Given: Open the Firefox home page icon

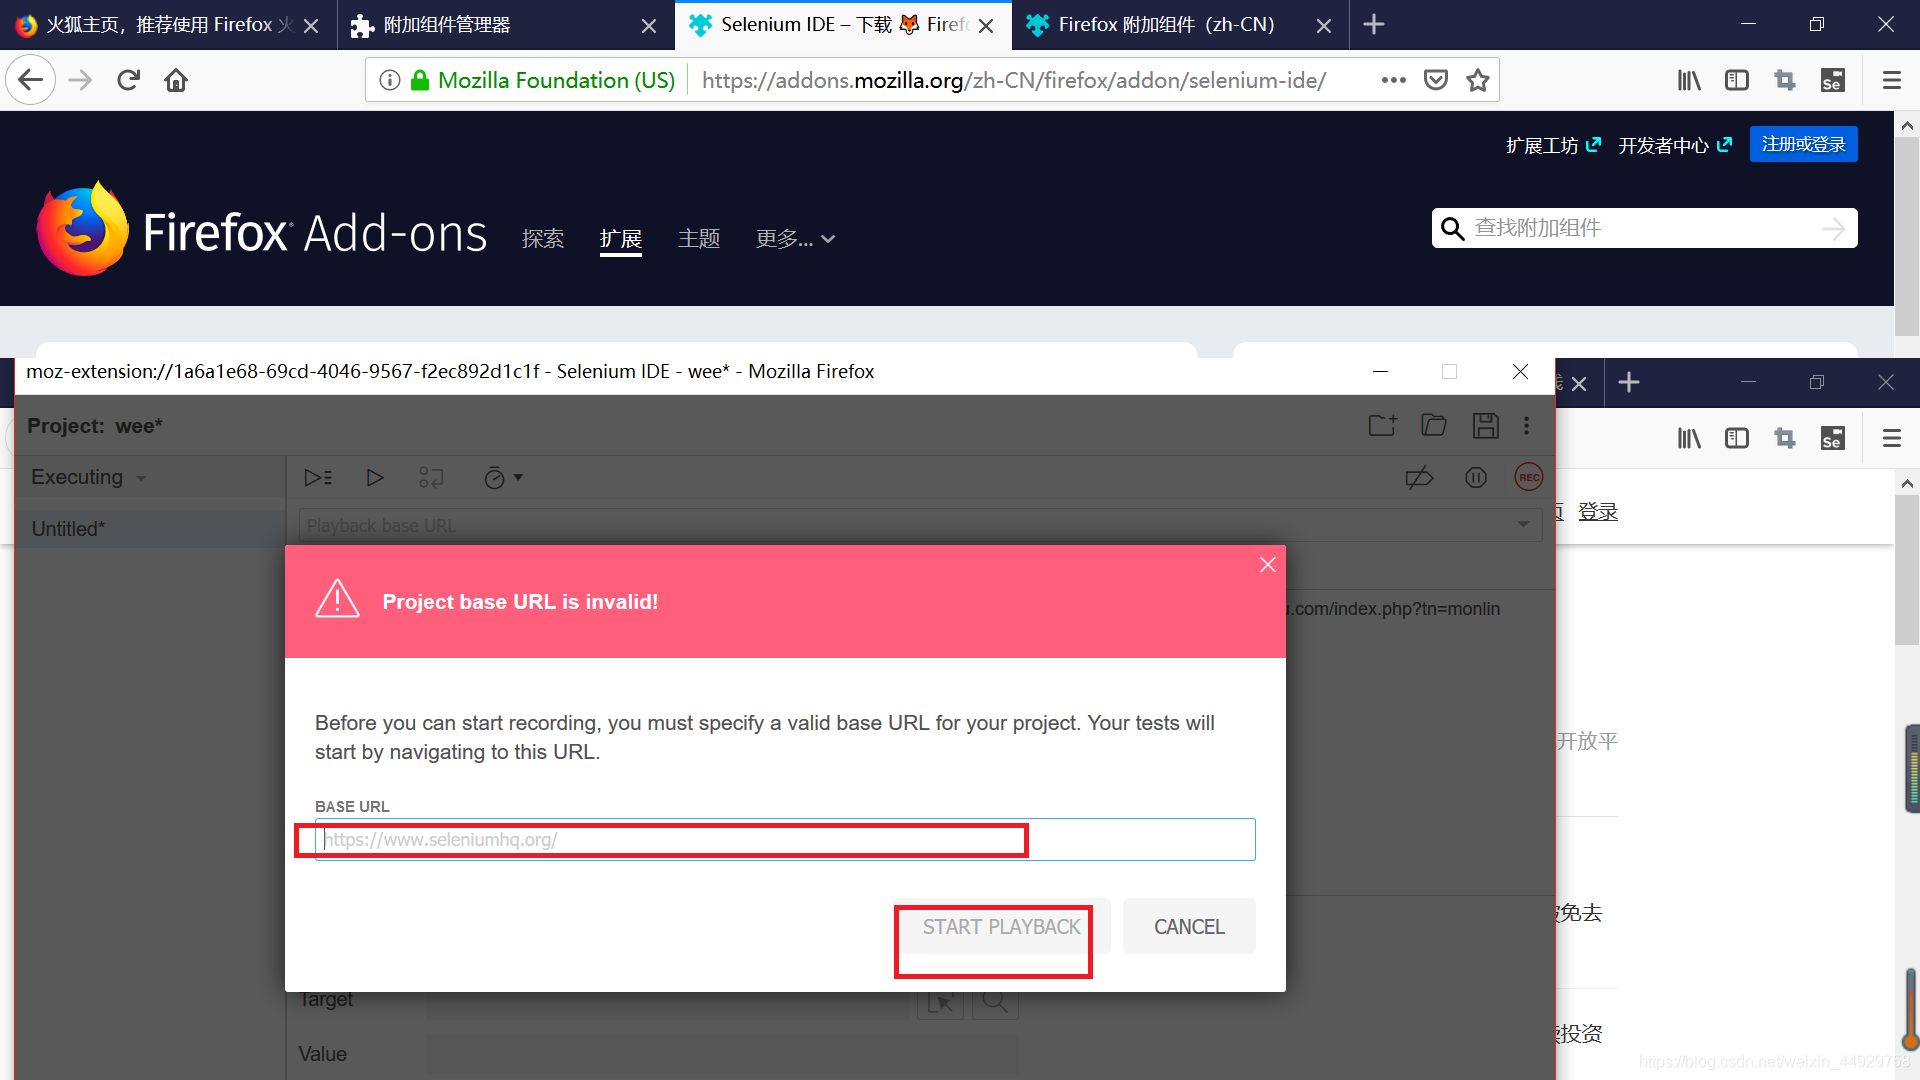Looking at the screenshot, I should tap(176, 80).
